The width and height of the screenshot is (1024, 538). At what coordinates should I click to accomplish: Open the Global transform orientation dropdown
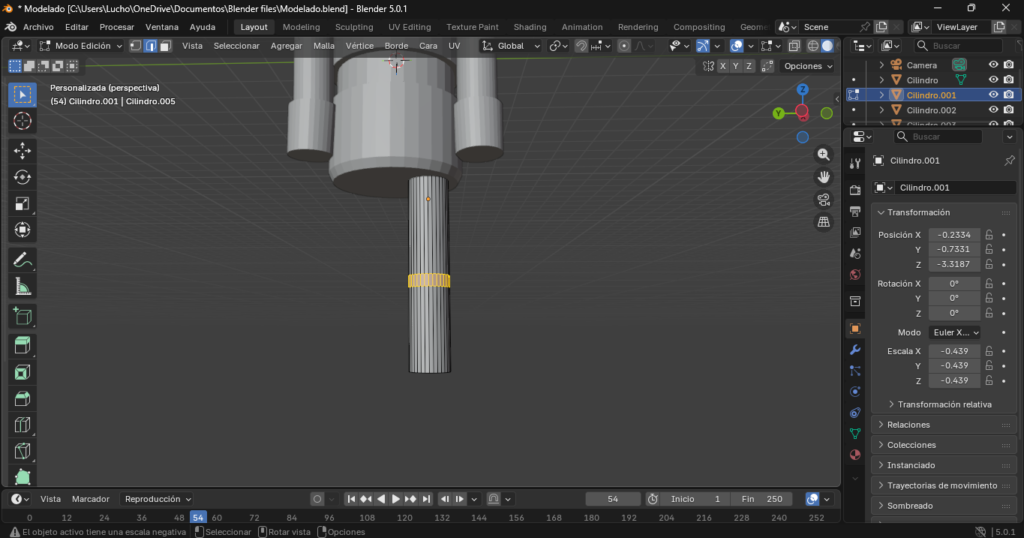511,46
